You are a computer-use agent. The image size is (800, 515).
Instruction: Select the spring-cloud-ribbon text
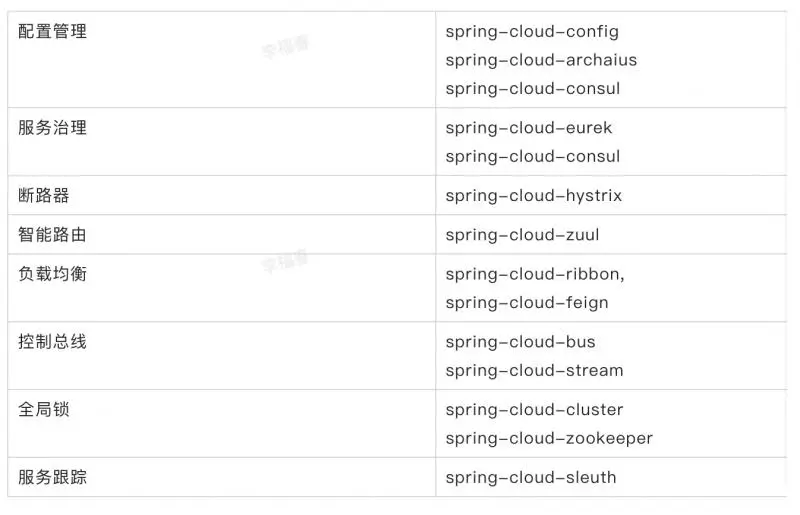point(535,274)
